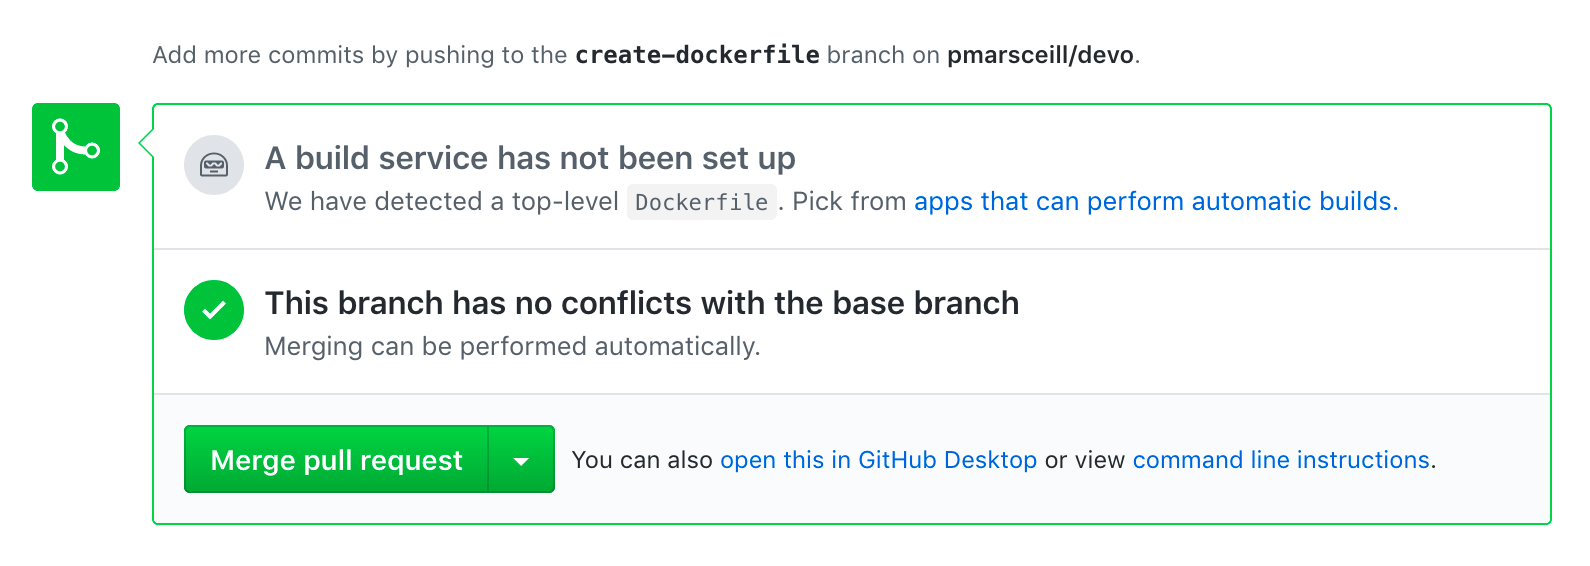Click the Merging can be performed automatically text
The height and width of the screenshot is (566, 1590).
(x=512, y=347)
